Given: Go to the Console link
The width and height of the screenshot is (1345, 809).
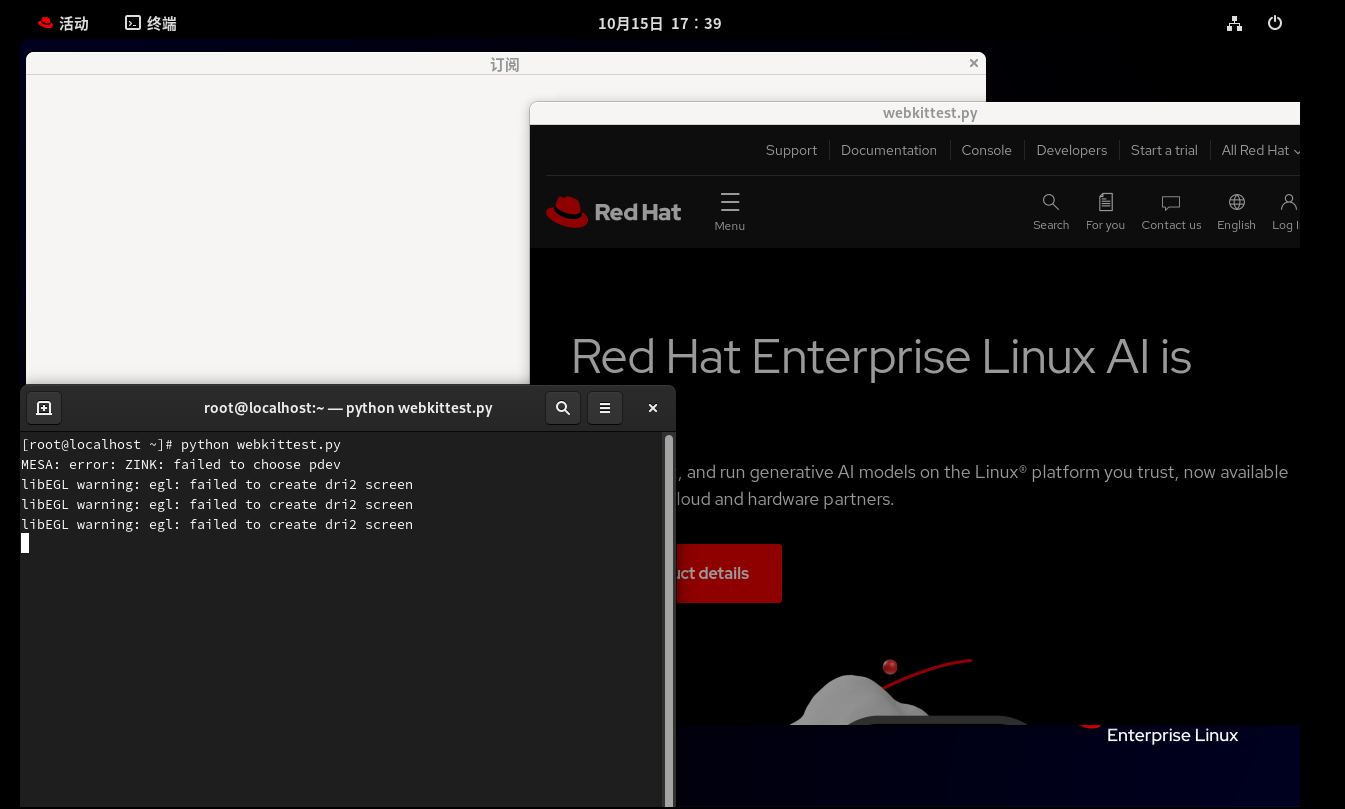Looking at the screenshot, I should click(987, 150).
